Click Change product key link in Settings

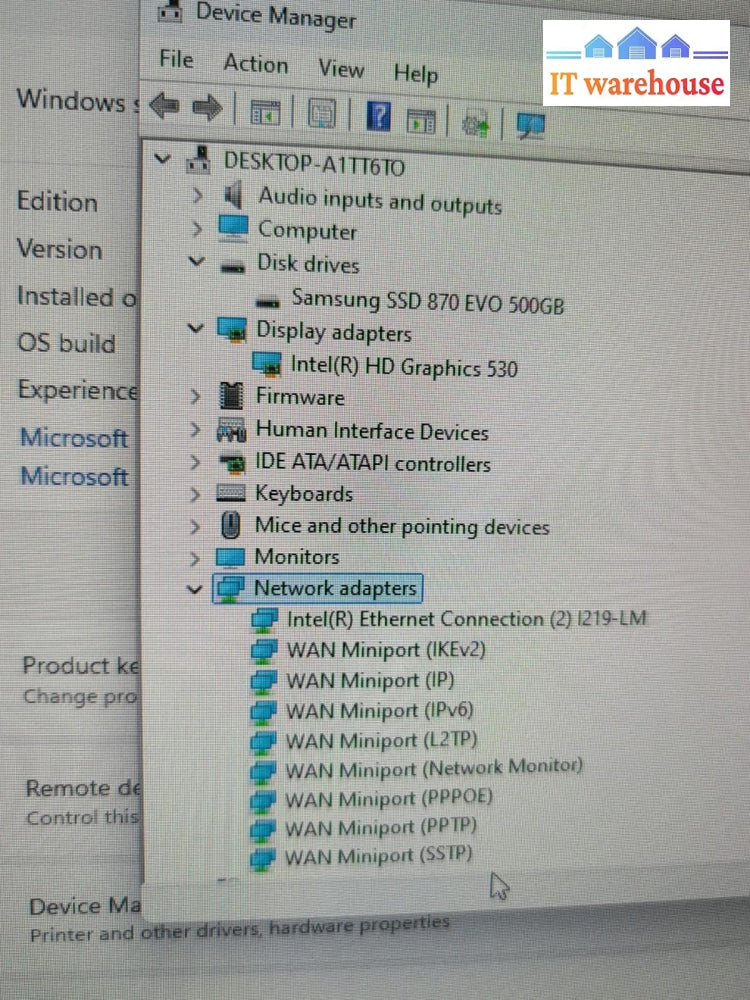[81, 696]
